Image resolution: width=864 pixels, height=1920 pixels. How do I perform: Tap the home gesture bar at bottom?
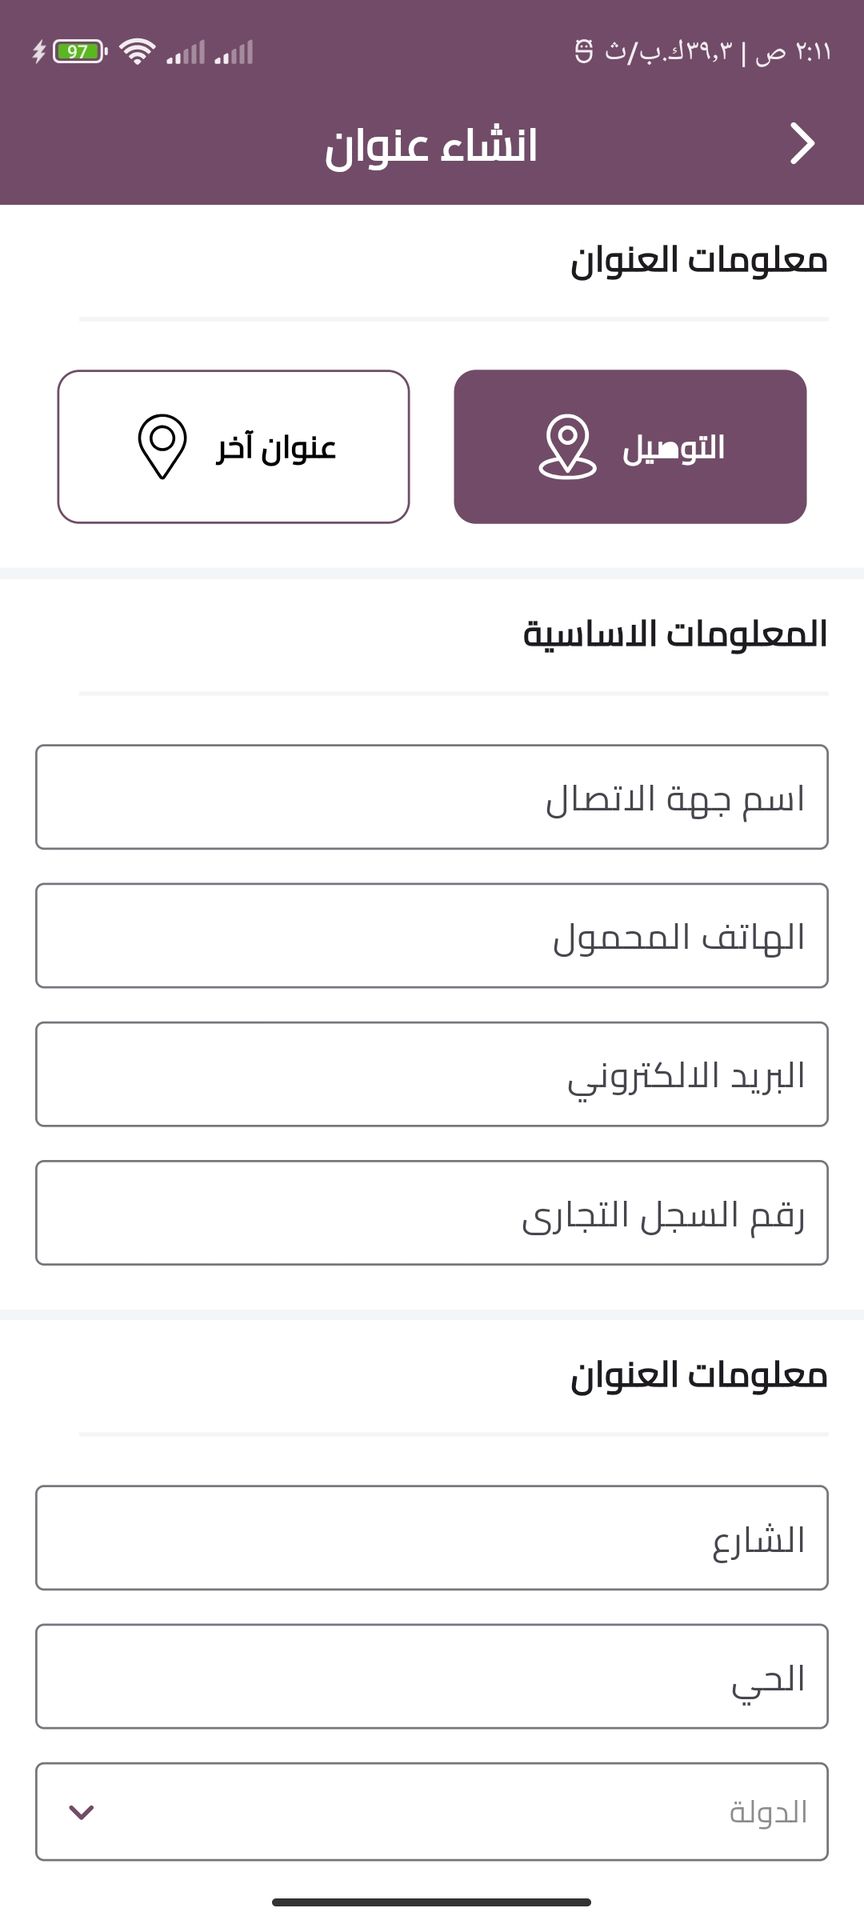pos(432,1902)
